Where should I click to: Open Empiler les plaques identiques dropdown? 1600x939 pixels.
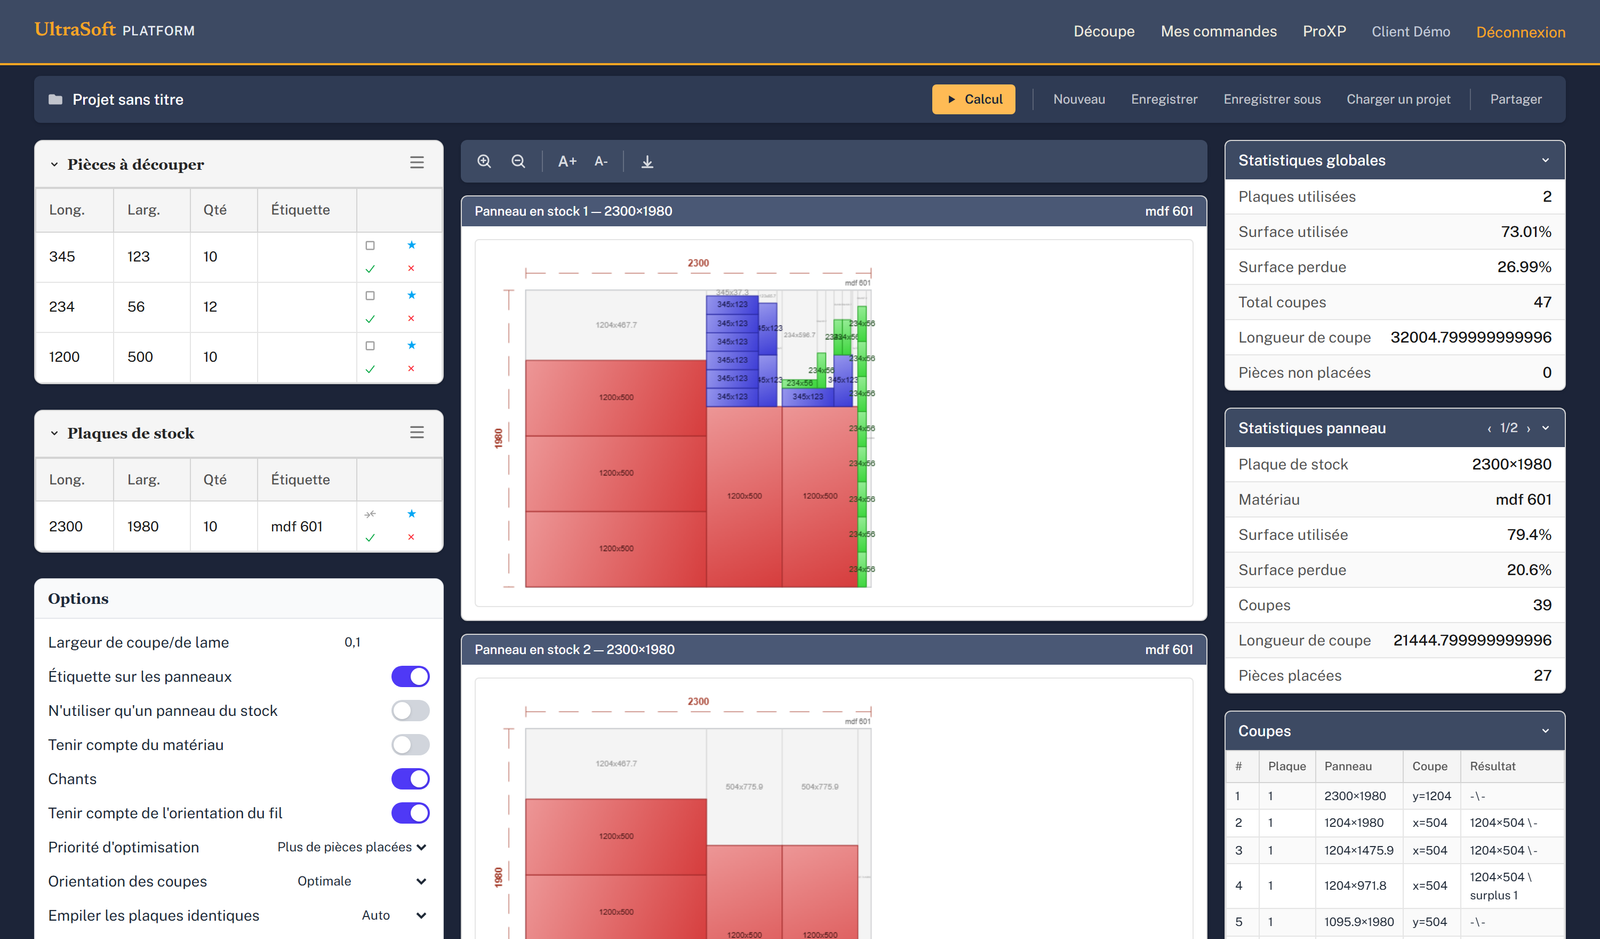394,915
